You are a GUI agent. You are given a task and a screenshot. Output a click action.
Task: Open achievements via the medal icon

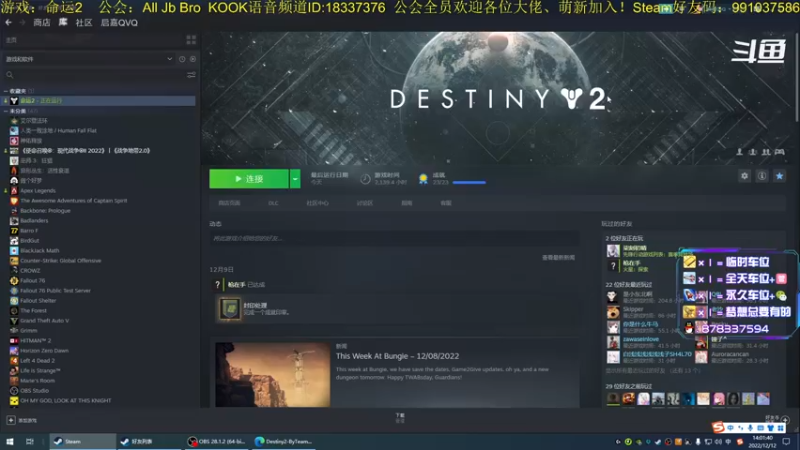(423, 179)
